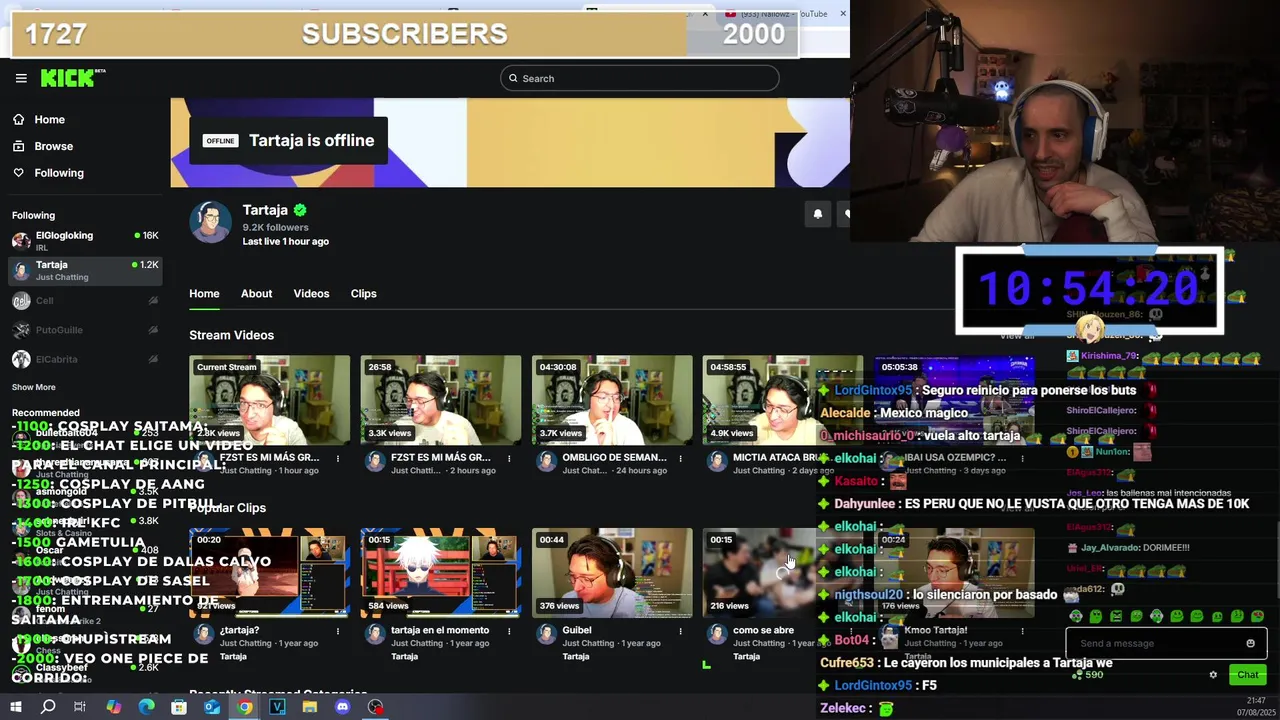Open chat settings gear icon

[1213, 675]
